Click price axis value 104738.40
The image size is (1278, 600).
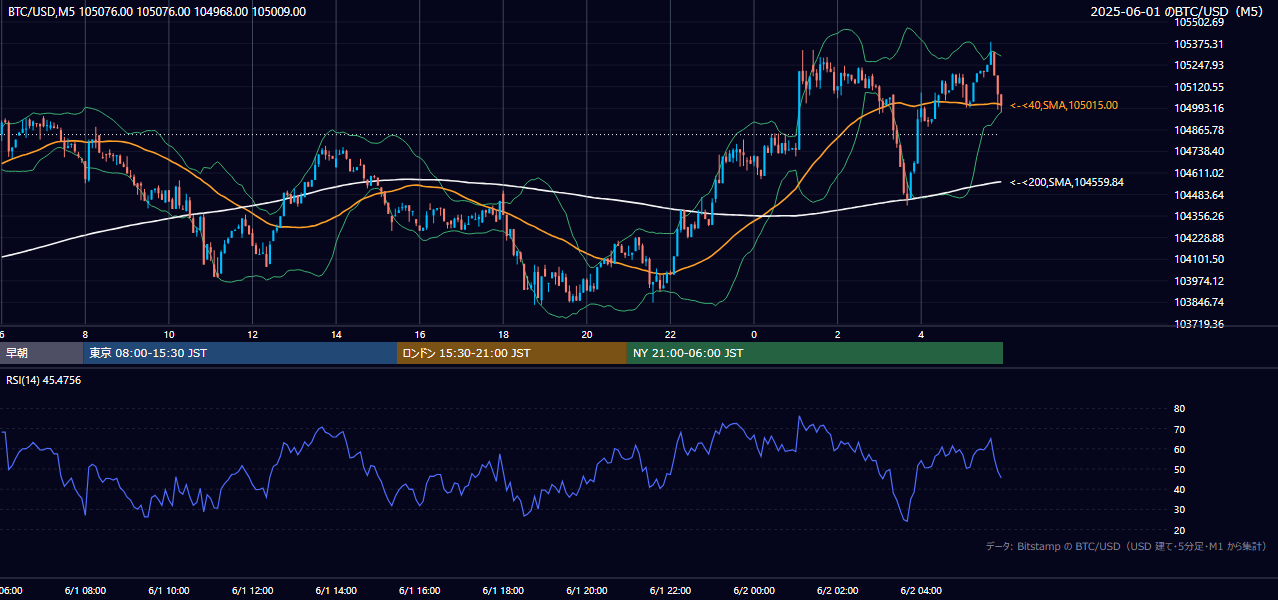[1199, 151]
